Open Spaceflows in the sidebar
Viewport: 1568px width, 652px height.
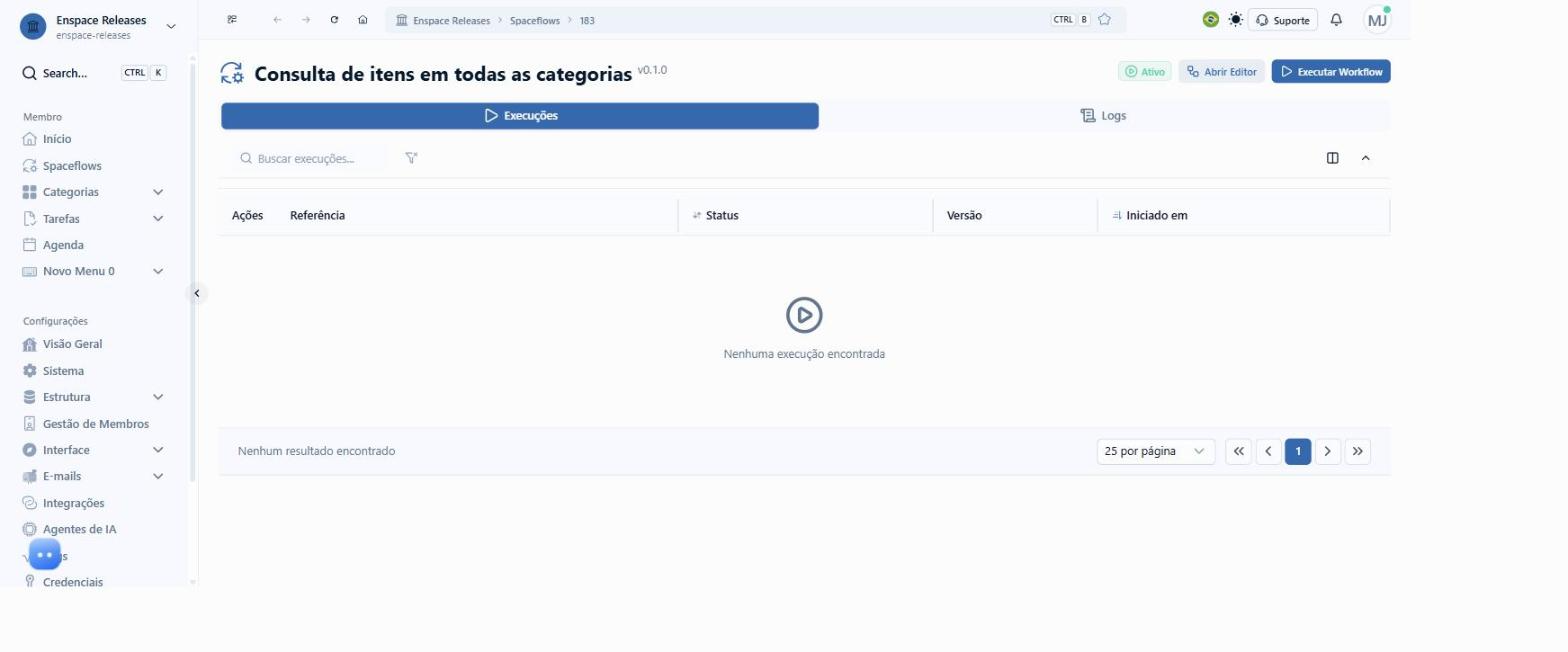pyautogui.click(x=72, y=166)
